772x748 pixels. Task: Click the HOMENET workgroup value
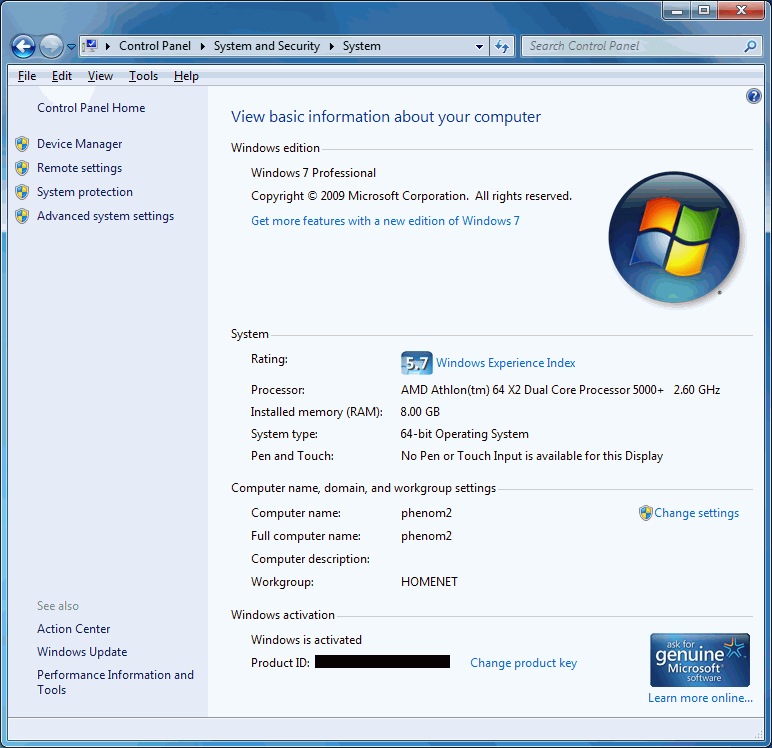429,582
